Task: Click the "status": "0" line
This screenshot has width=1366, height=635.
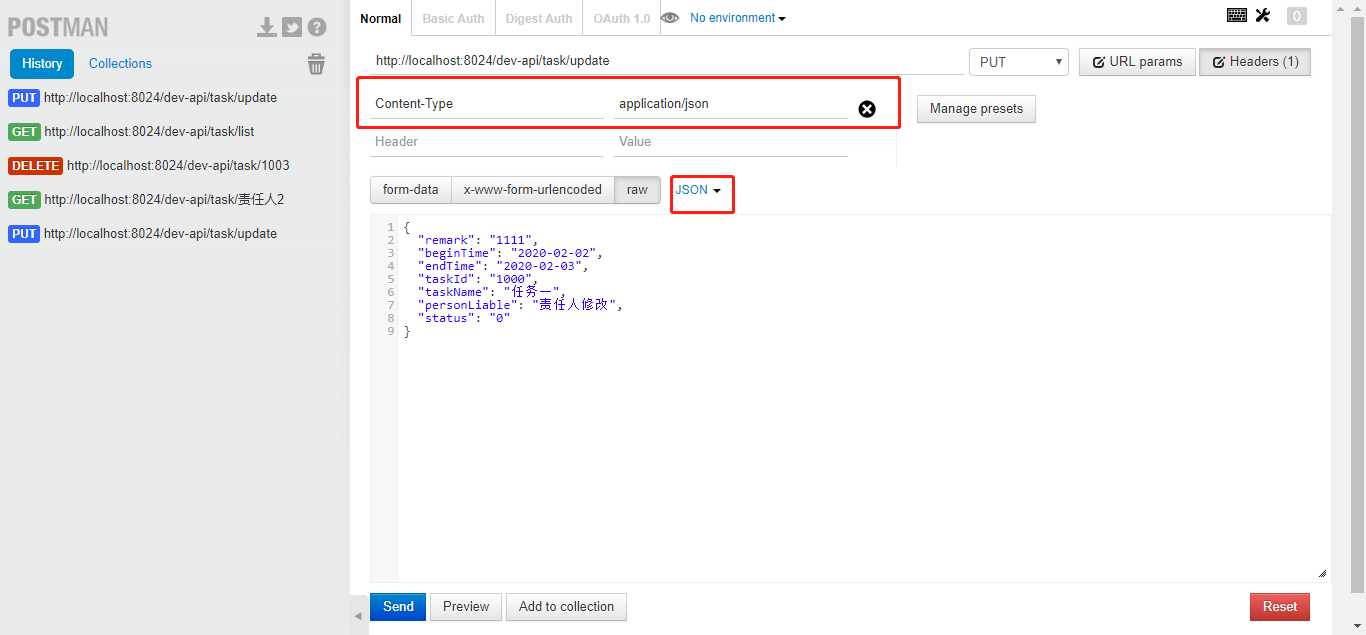Action: click(464, 318)
